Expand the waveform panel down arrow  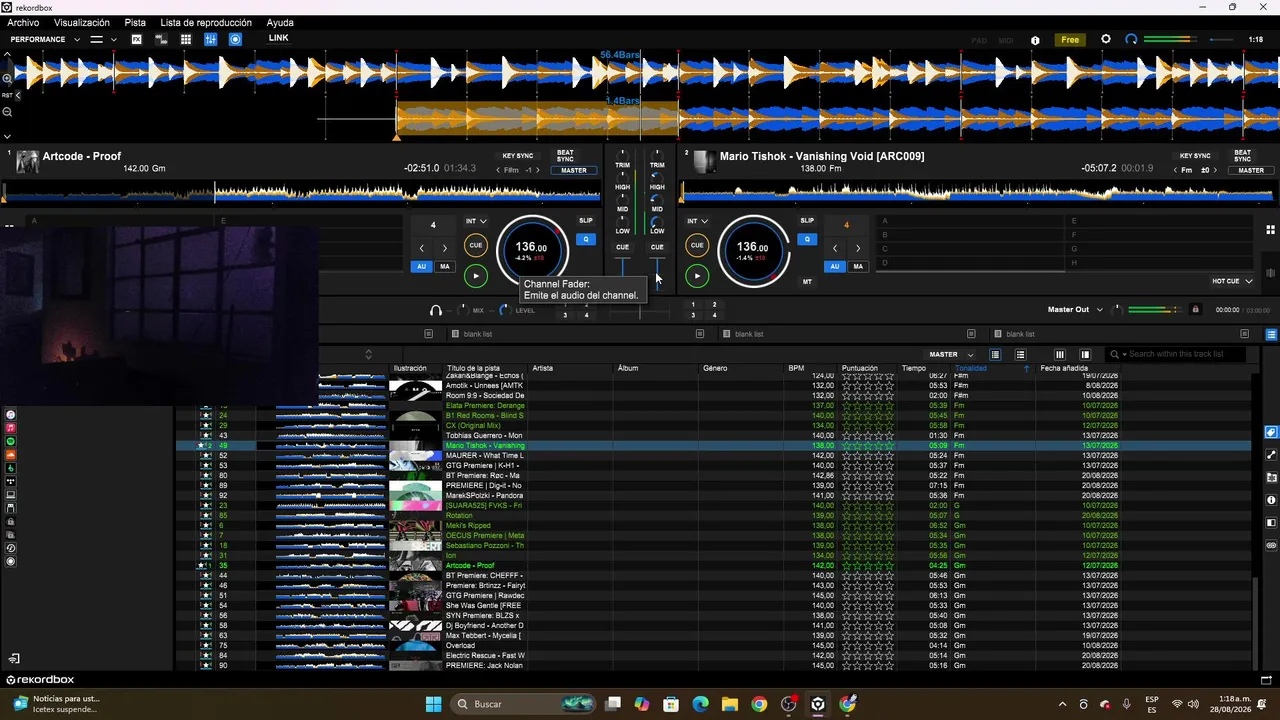coord(7,136)
